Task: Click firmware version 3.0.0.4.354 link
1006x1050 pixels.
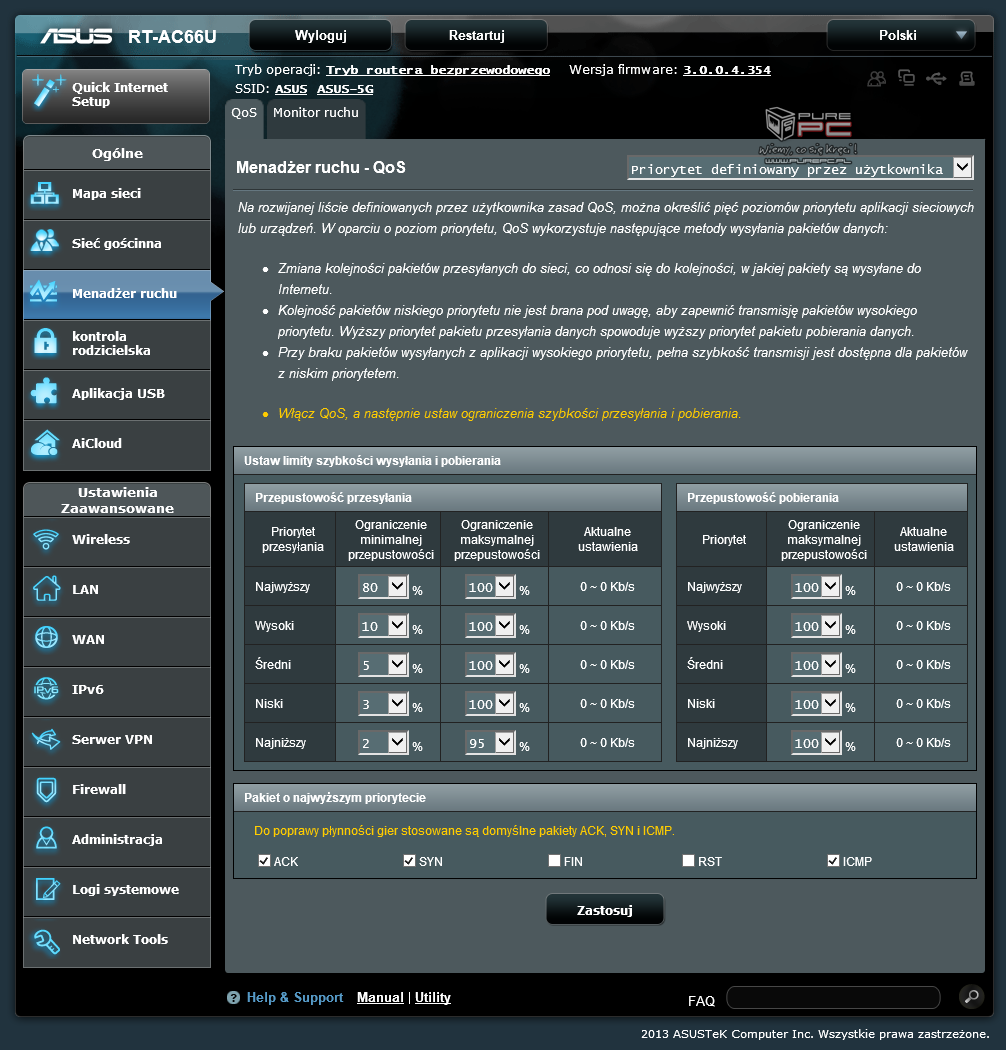Action: 727,70
